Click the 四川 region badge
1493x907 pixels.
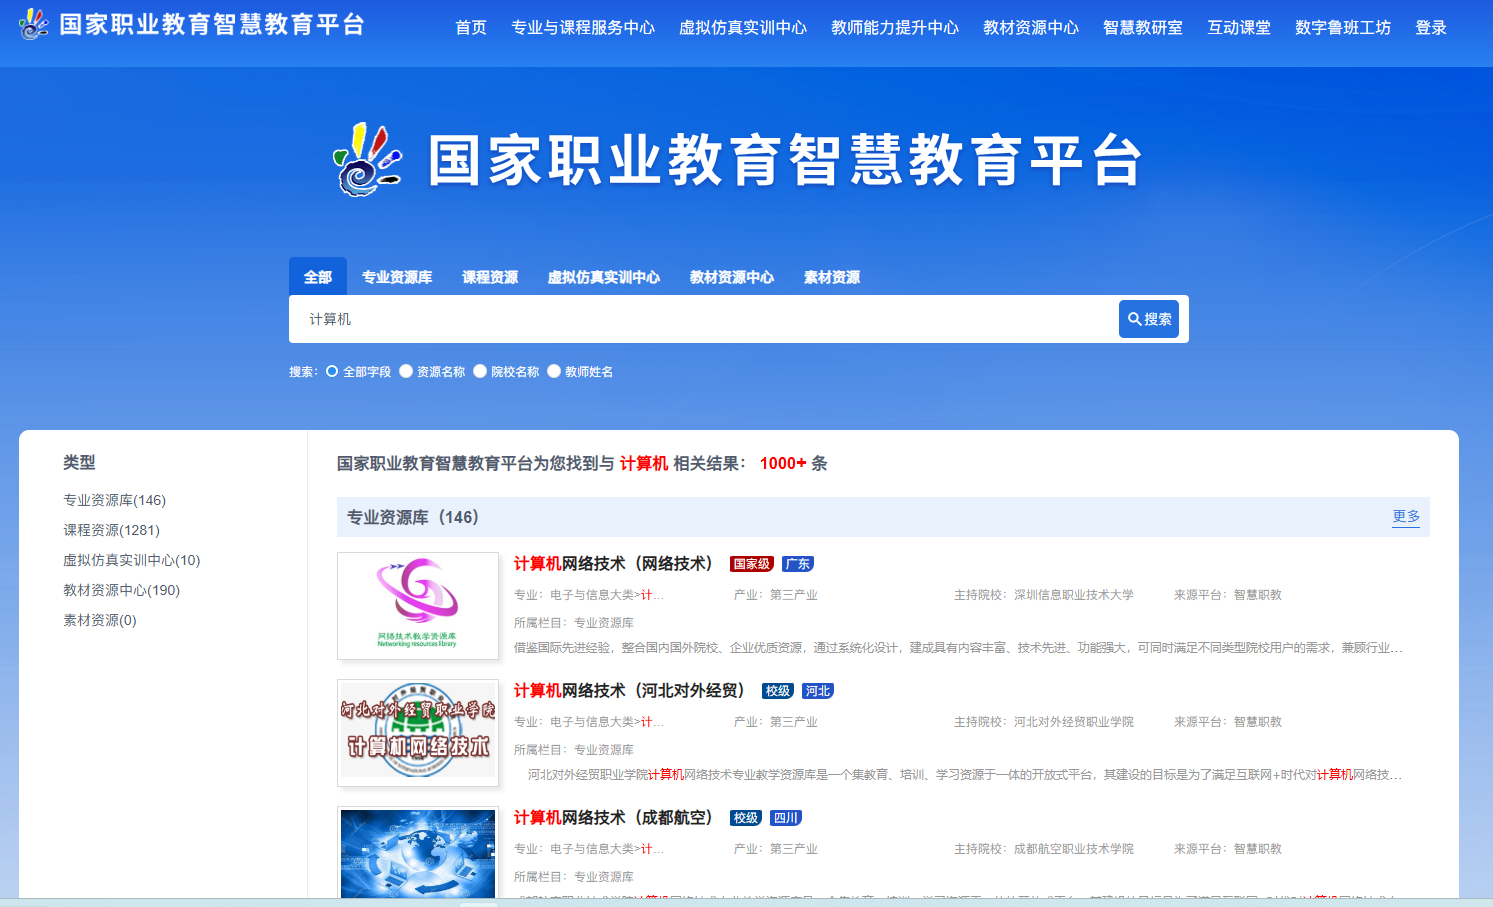786,818
